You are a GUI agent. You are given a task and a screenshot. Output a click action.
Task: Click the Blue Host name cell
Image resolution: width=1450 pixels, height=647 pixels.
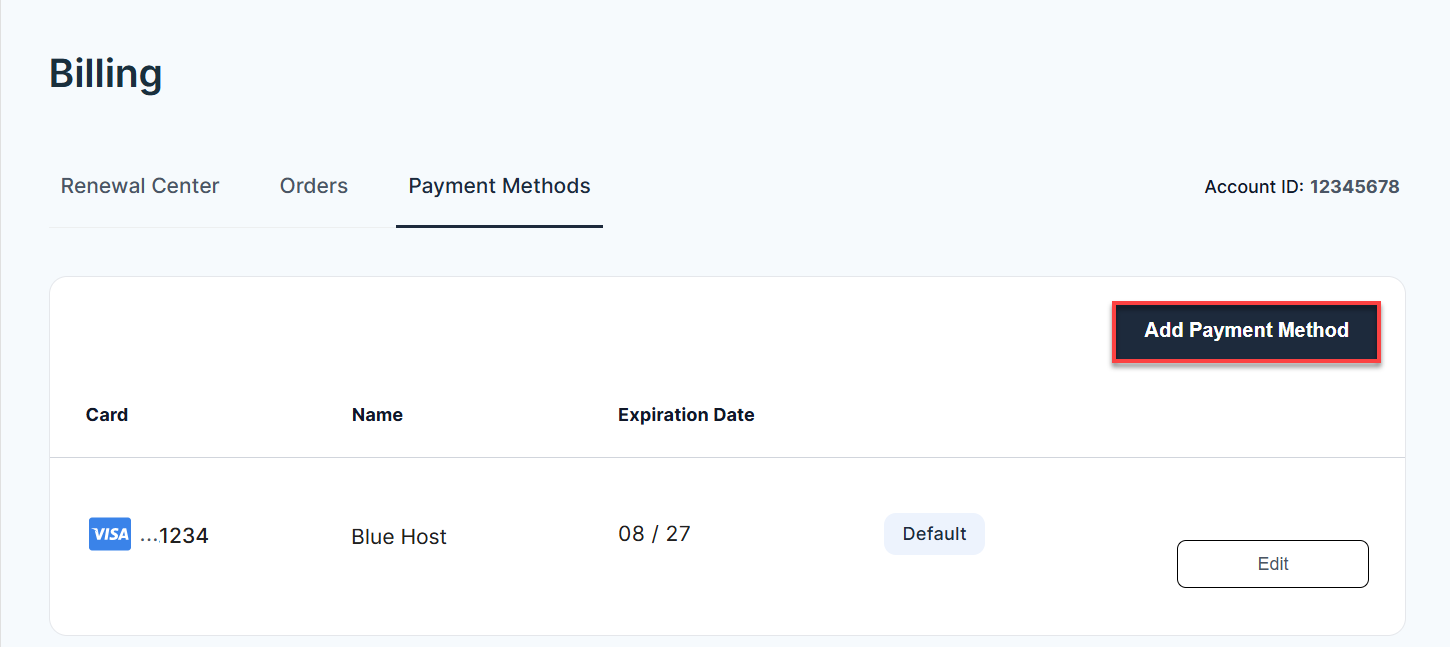pyautogui.click(x=398, y=536)
